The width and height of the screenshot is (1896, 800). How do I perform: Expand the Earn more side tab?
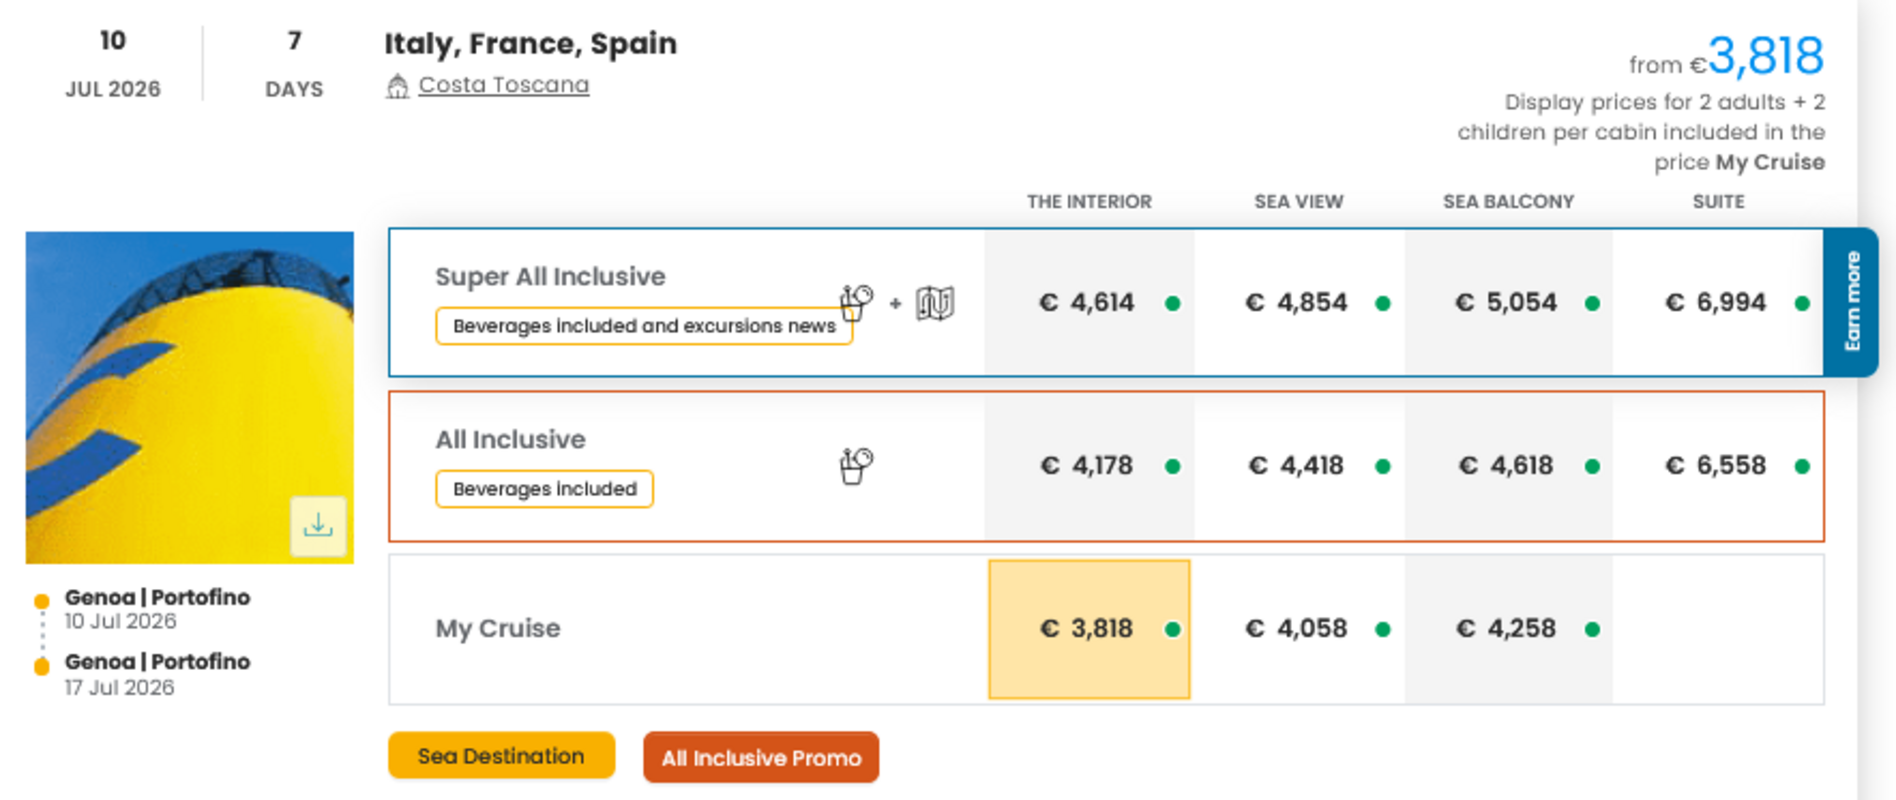pos(1851,302)
